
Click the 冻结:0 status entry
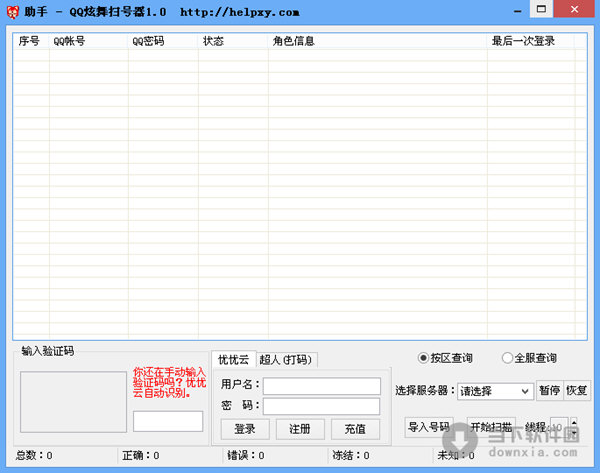[x=351, y=455]
